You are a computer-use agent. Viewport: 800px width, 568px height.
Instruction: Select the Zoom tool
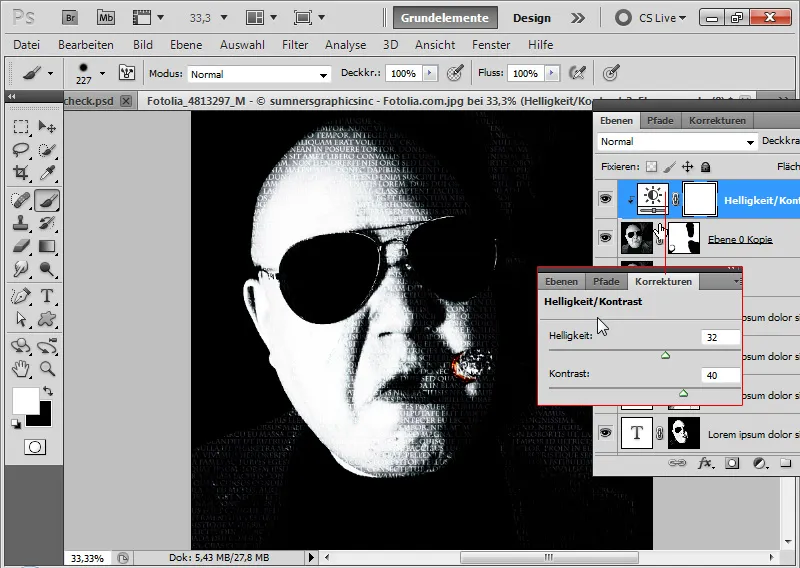pos(47,368)
